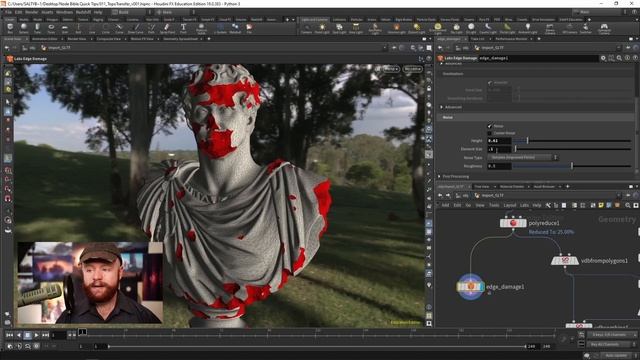Open the network editor Add menu
The width and height of the screenshot is (640, 360).
pos(445,205)
